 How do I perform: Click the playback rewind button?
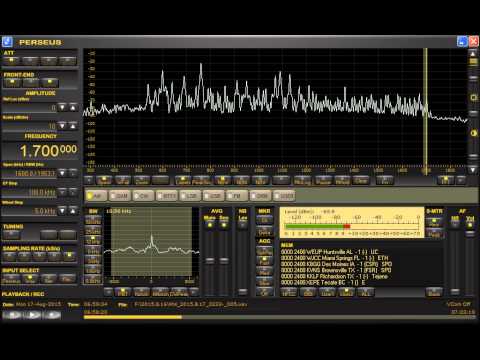coord(12,315)
